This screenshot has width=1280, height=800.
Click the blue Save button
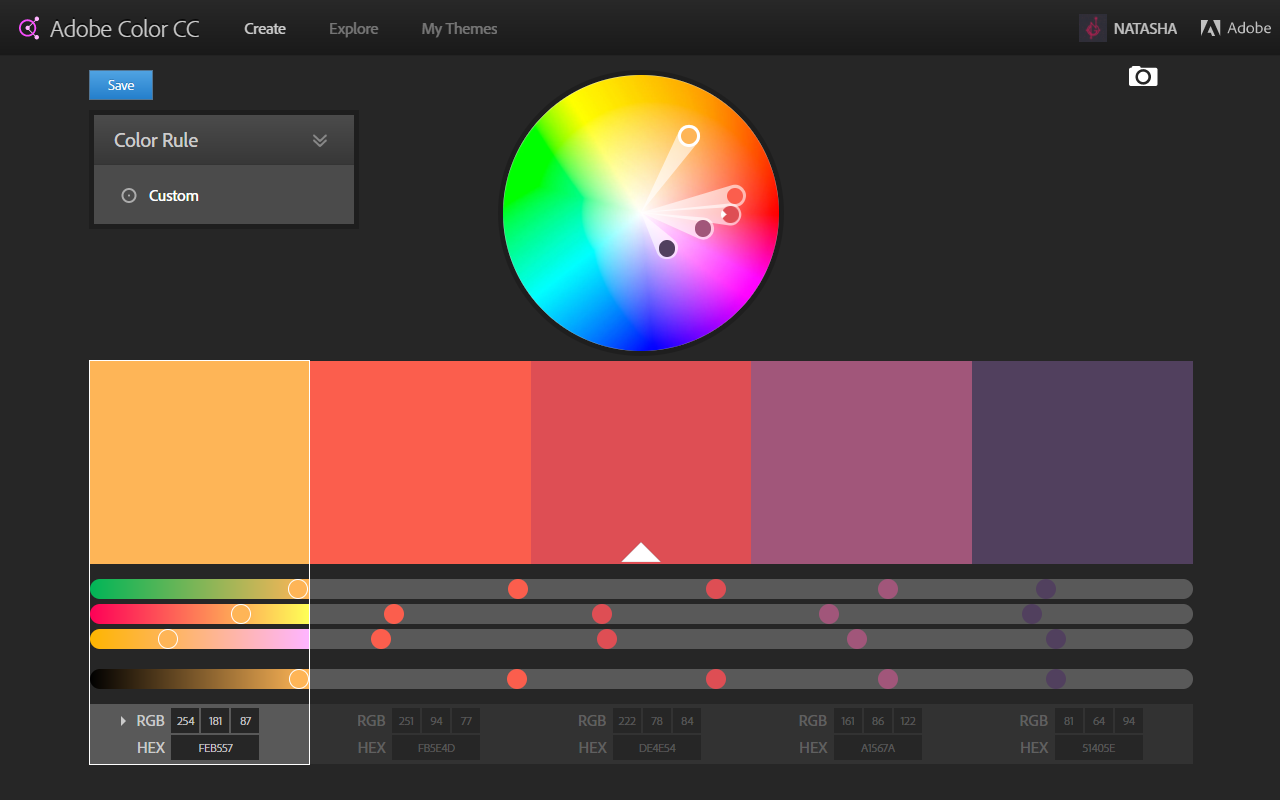[121, 85]
